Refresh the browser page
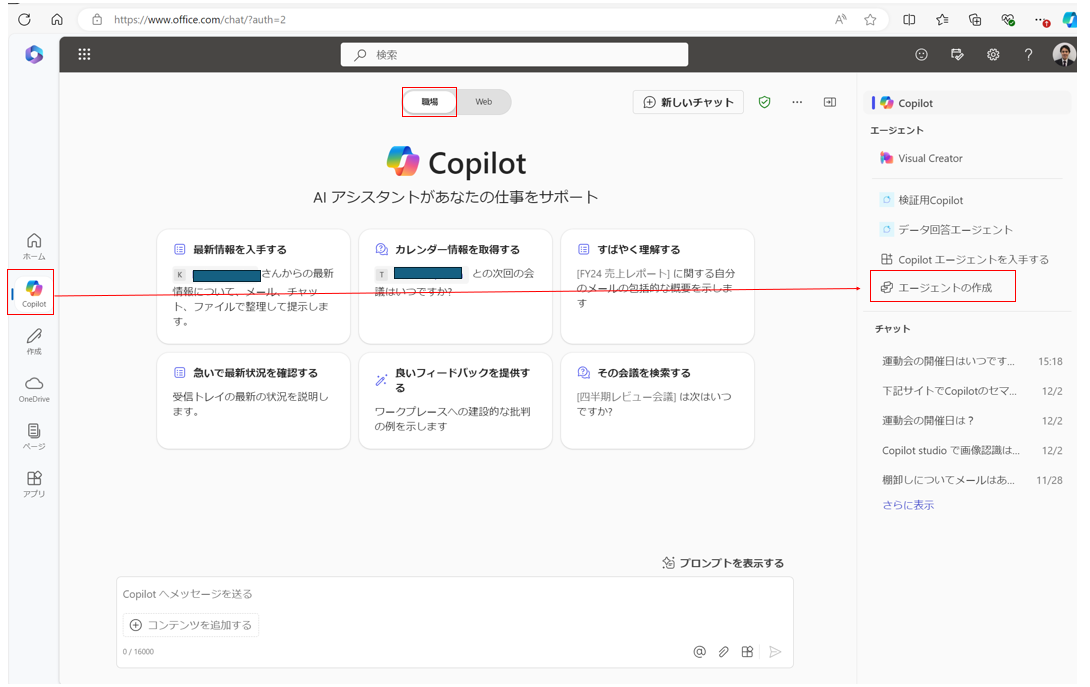The height and width of the screenshot is (687, 1090). click(24, 19)
